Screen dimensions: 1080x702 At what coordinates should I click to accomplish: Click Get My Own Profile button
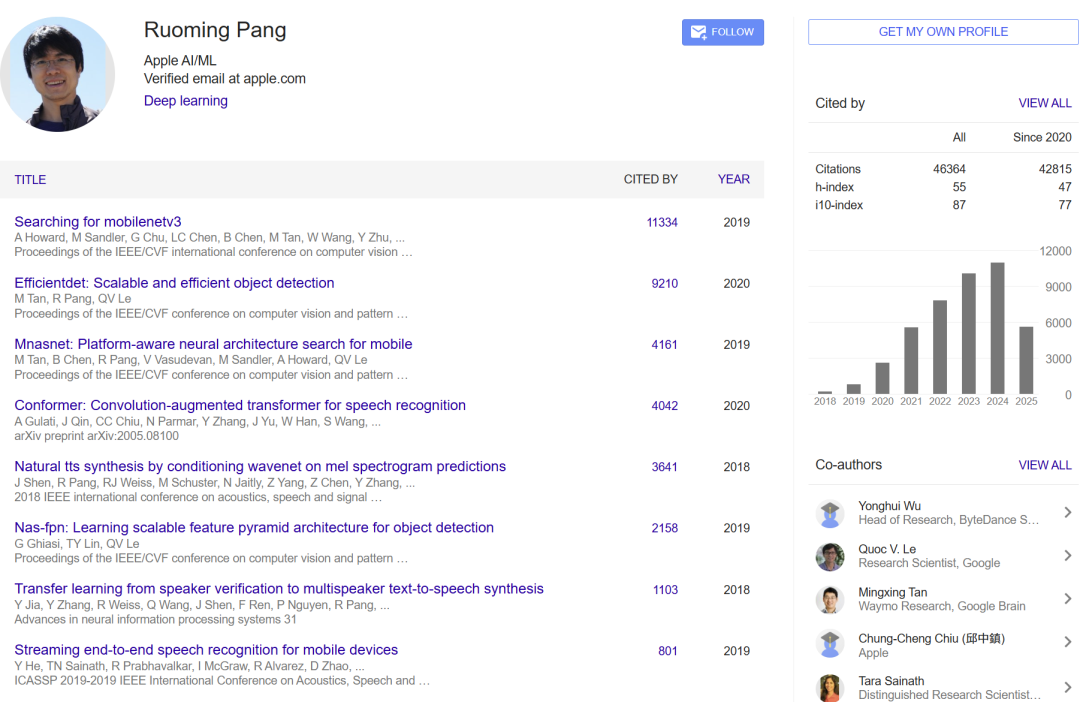[943, 32]
